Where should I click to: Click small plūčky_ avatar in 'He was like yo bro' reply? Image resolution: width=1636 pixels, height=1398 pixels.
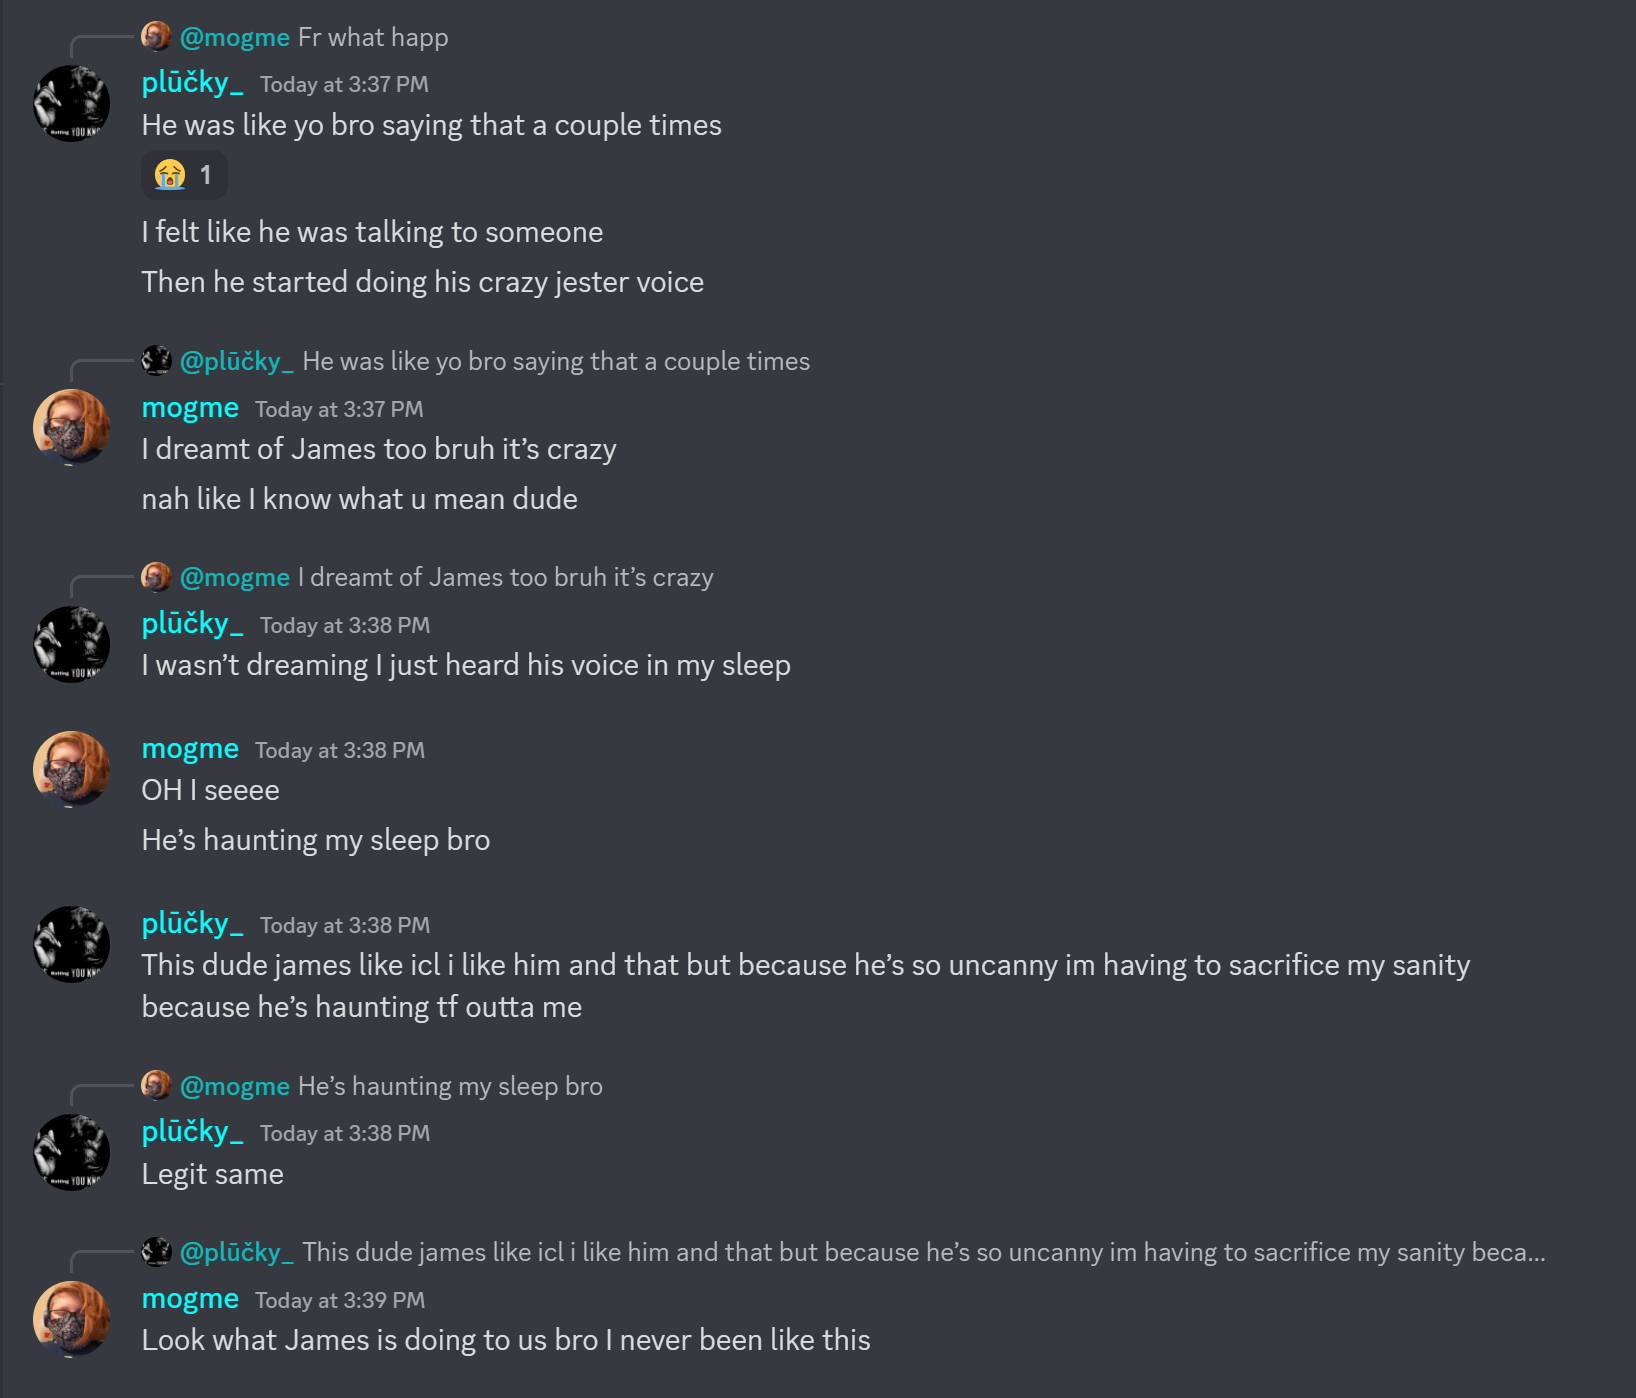(156, 360)
